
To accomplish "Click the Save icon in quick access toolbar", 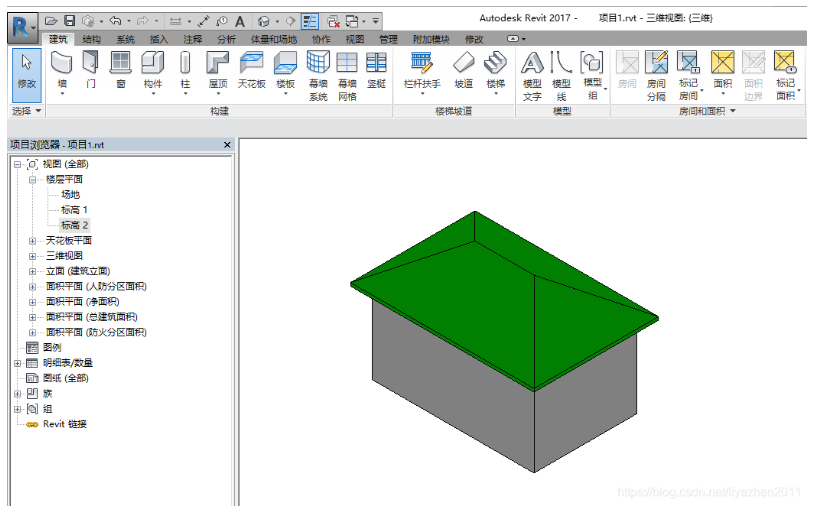I will 69,21.
